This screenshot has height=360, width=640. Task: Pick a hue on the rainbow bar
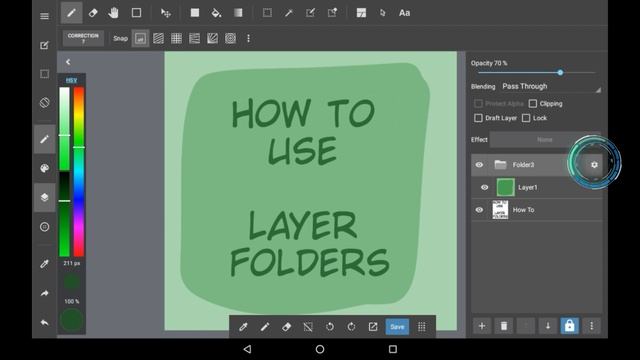tap(79, 172)
